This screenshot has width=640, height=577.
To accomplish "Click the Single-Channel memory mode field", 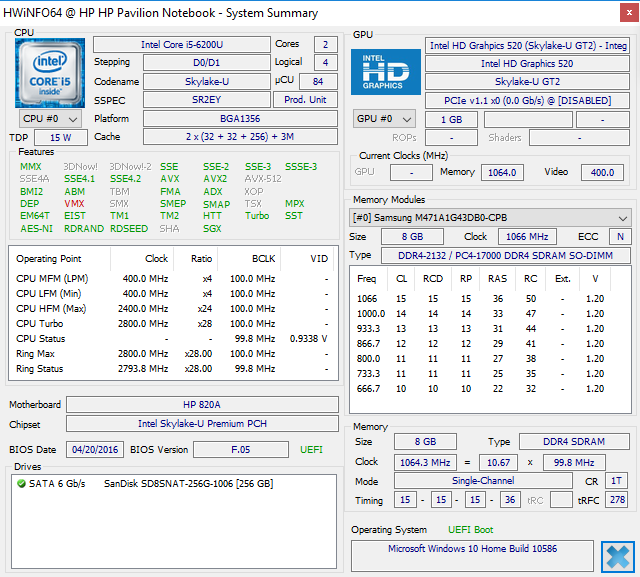I will pyautogui.click(x=483, y=481).
